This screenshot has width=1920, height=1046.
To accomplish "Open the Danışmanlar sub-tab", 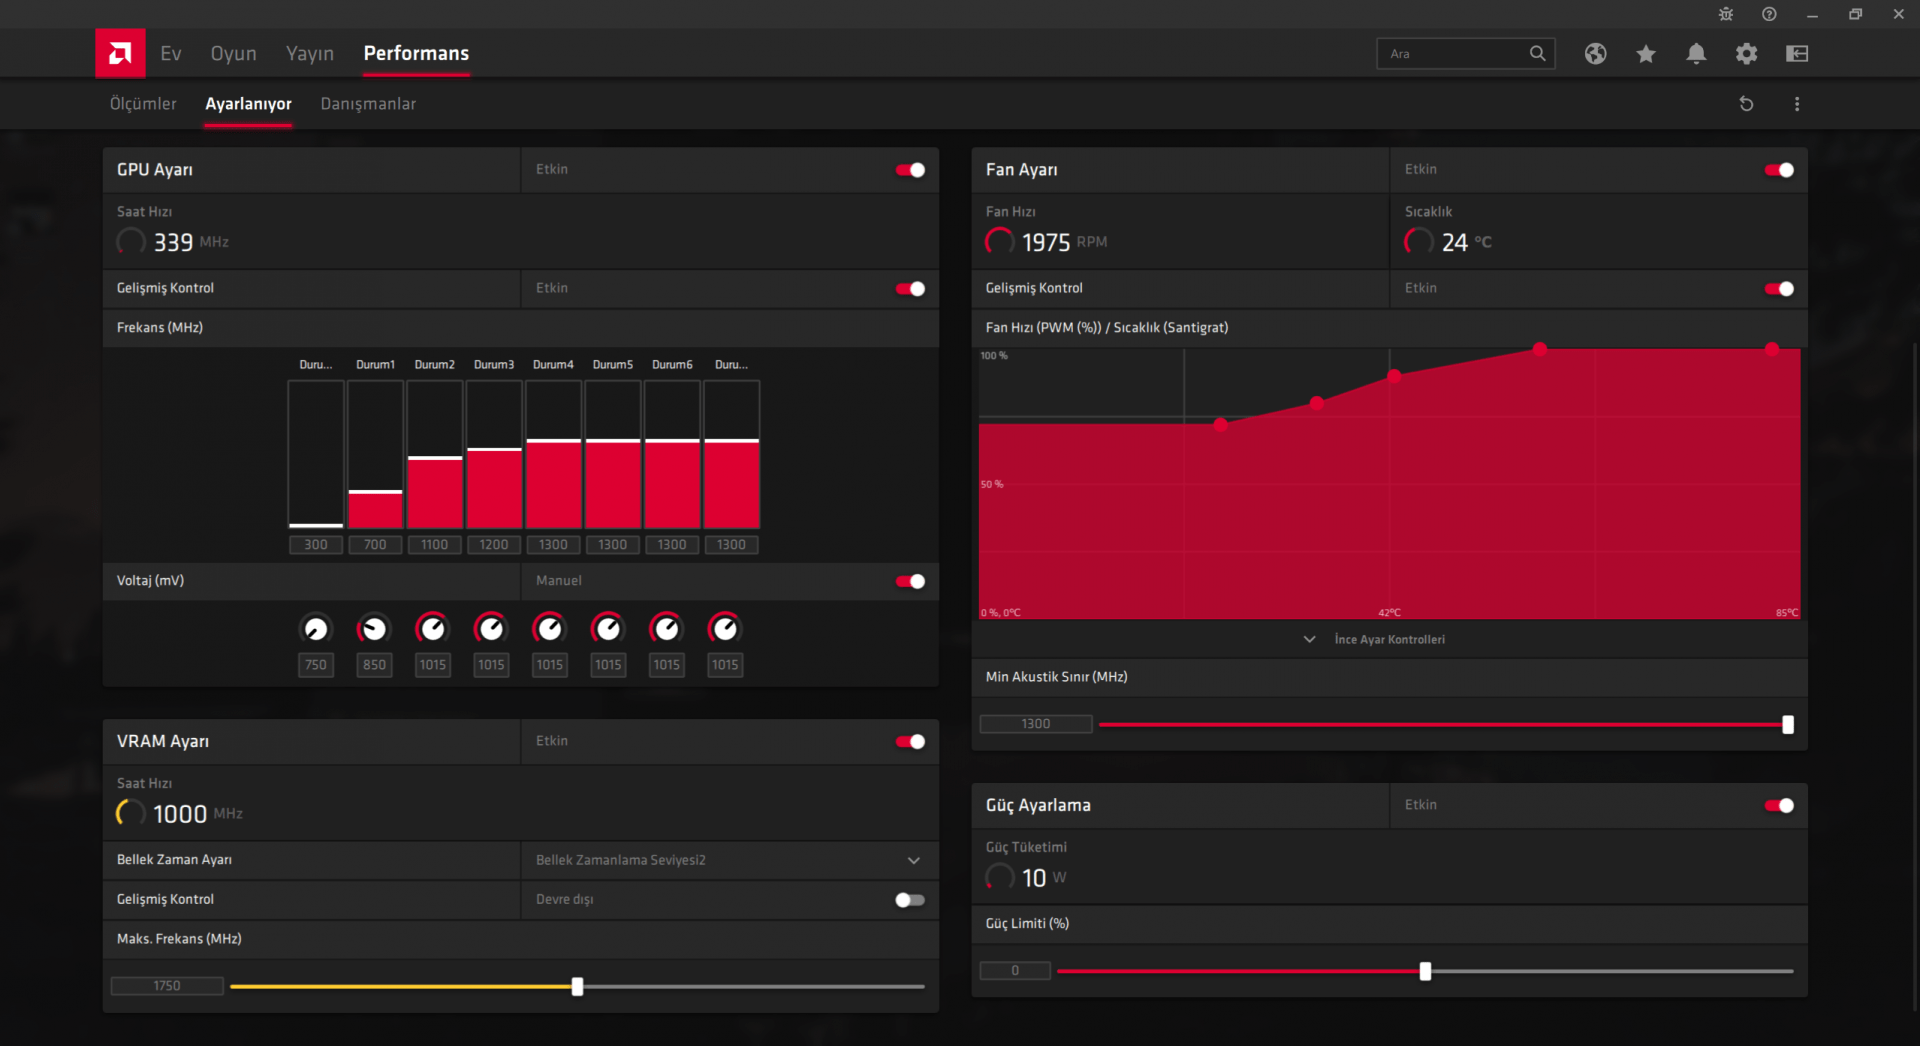I will point(368,104).
